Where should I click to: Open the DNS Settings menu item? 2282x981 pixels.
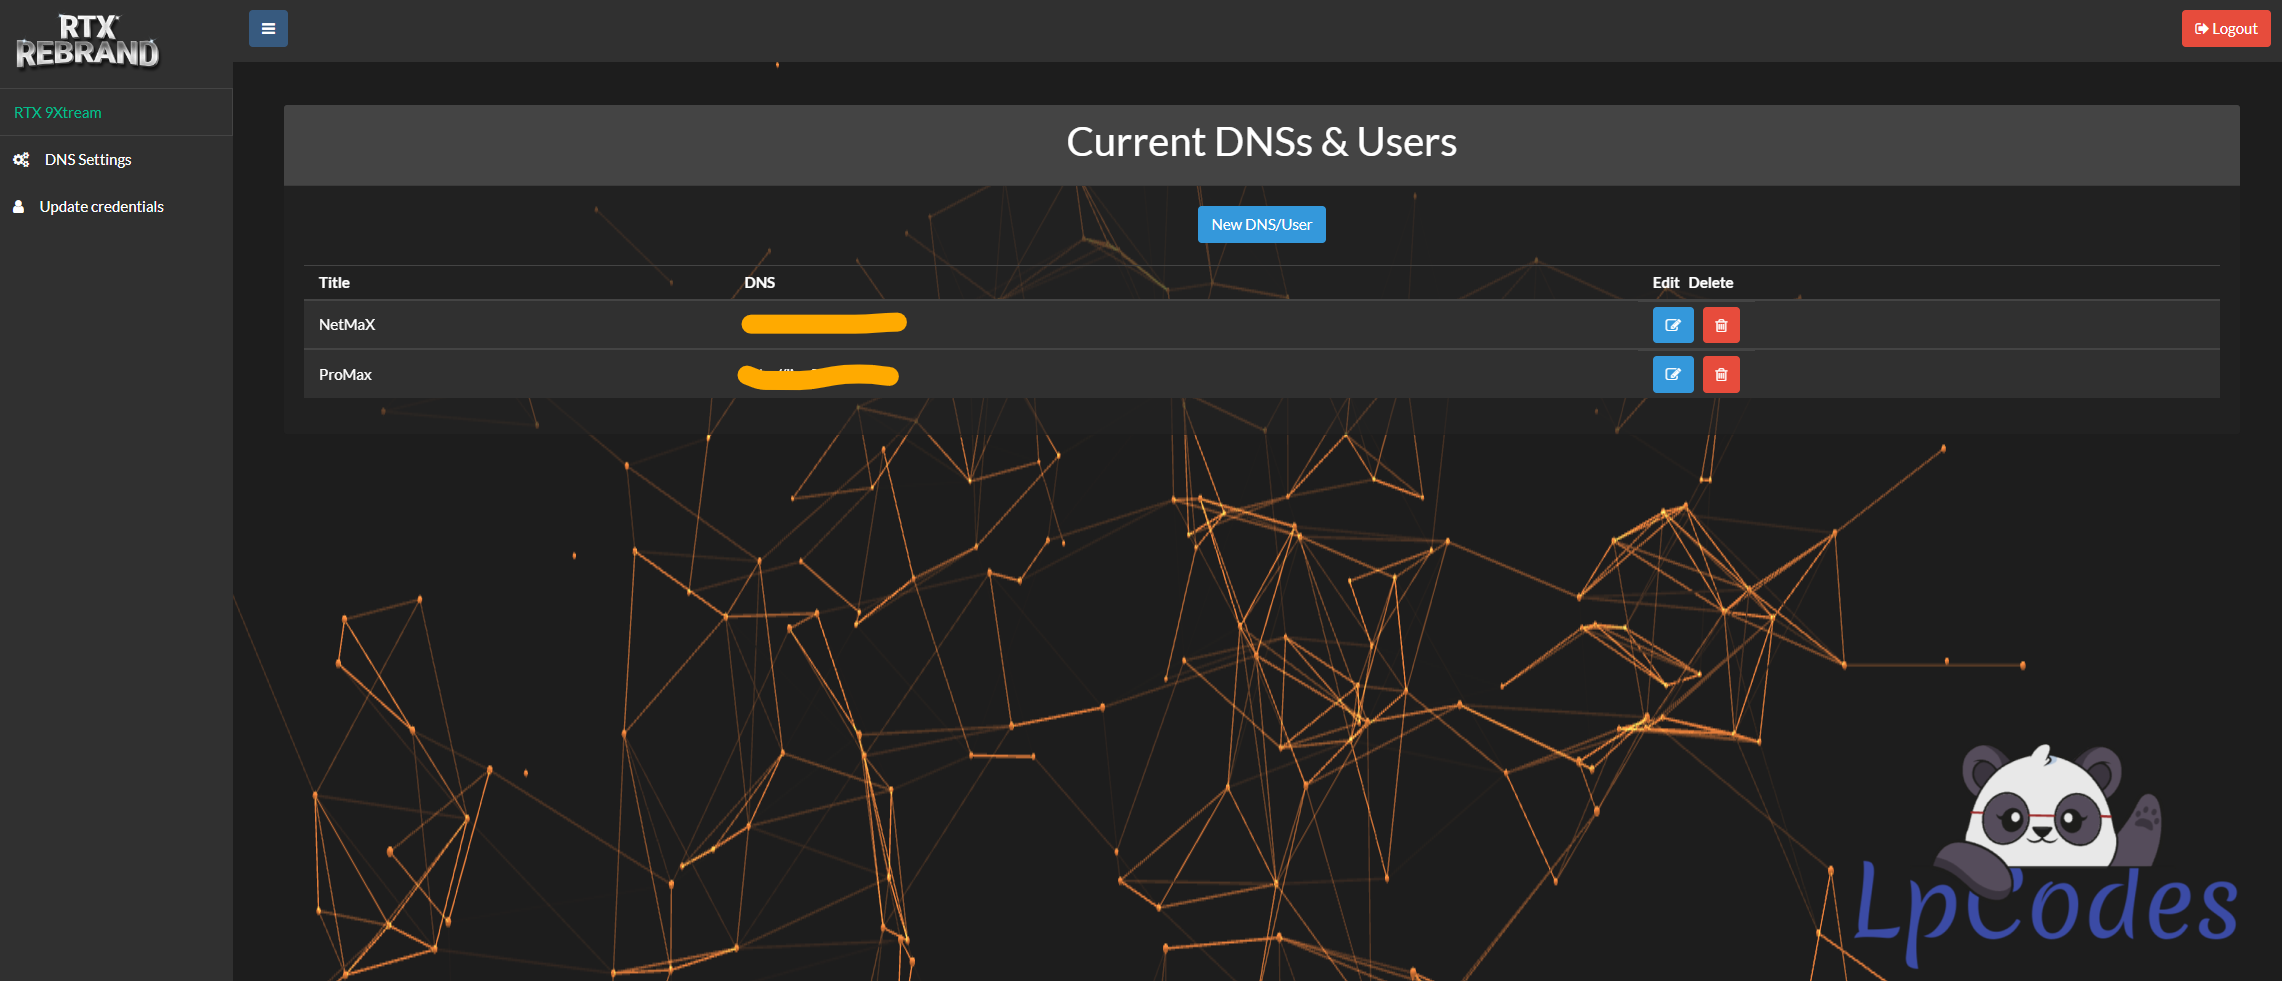coord(88,160)
